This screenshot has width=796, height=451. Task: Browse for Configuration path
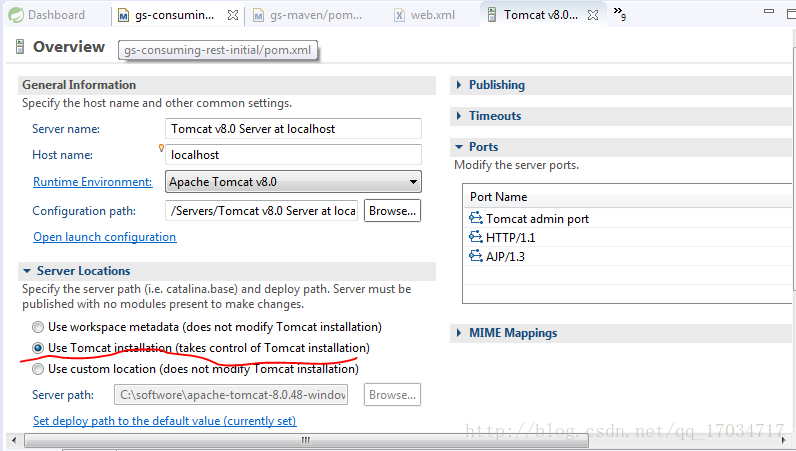pos(392,211)
